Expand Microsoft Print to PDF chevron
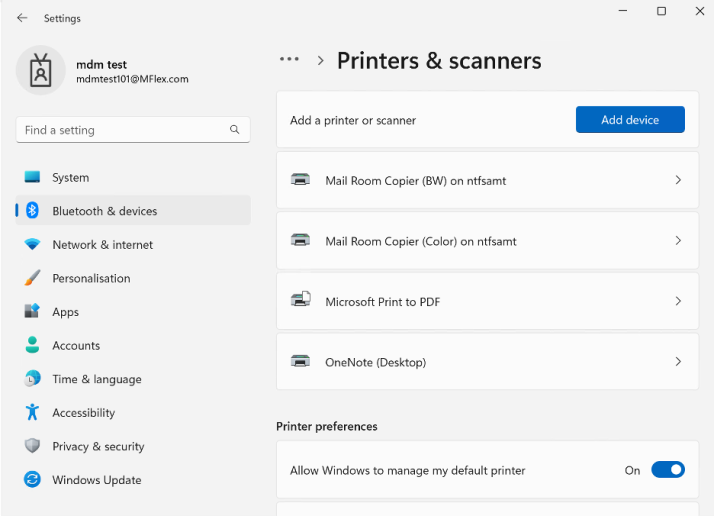Image resolution: width=714 pixels, height=516 pixels. 678,301
